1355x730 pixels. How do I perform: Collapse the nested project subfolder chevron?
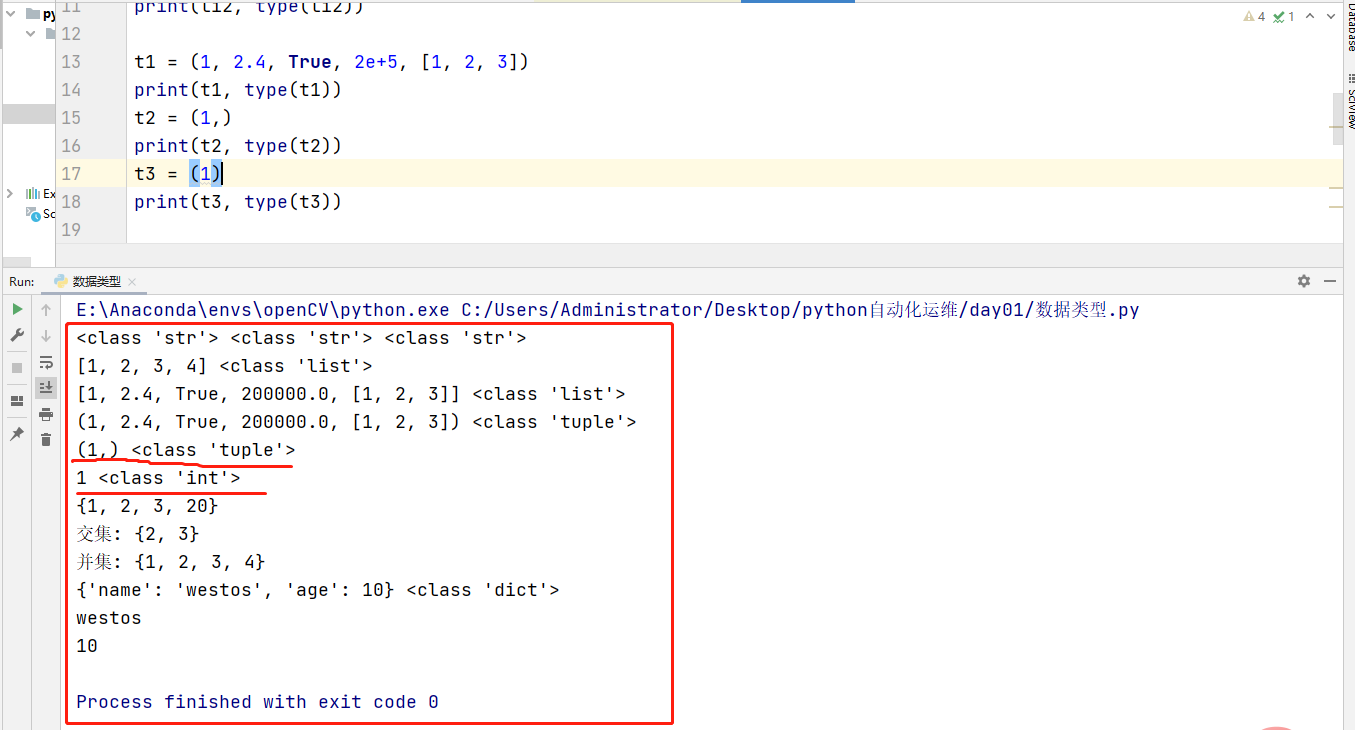pos(33,34)
